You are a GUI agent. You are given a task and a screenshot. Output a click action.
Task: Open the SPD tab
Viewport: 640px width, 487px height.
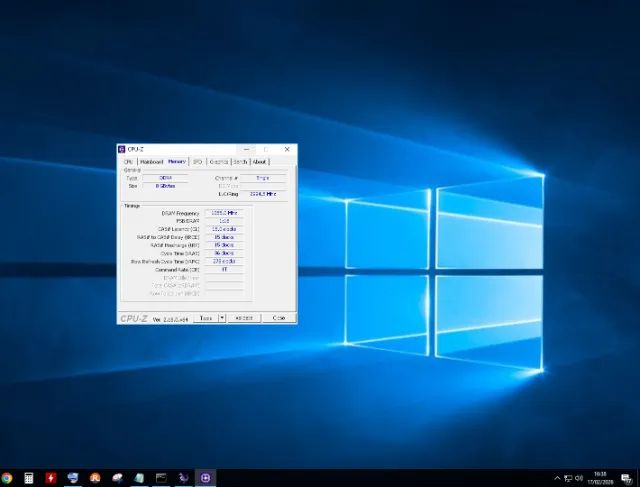(198, 162)
